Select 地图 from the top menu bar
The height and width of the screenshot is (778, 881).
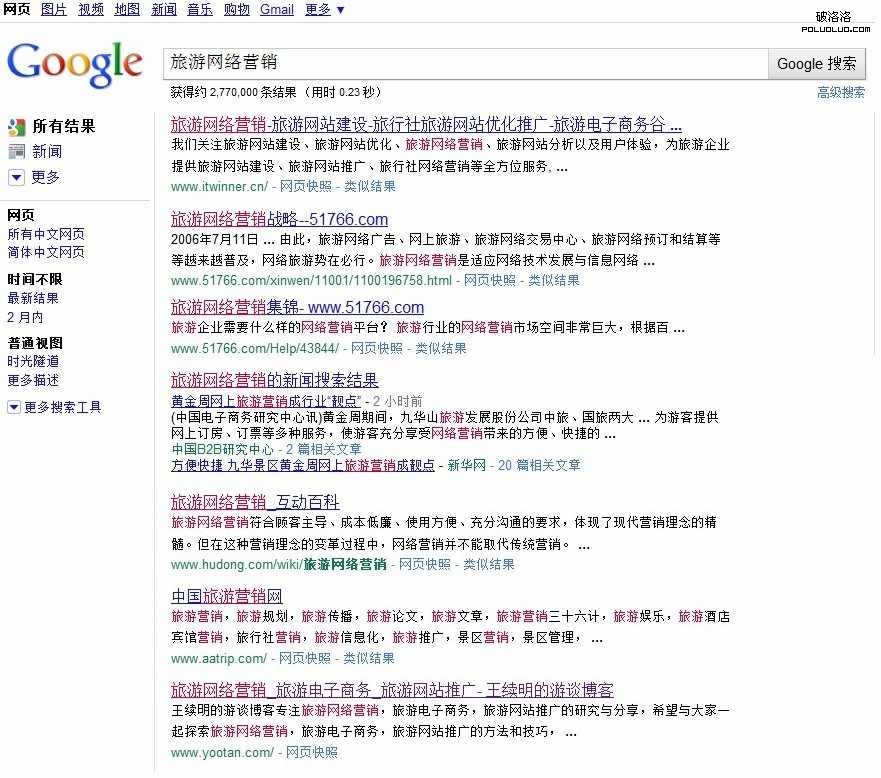coord(126,10)
